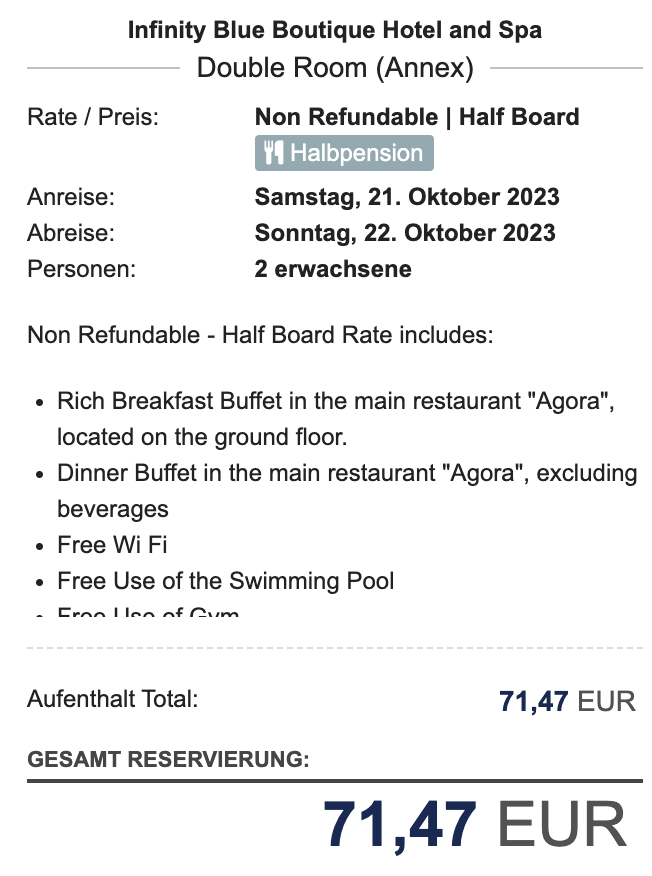Click the Aufenthalt Total price 71,47 EUR
Viewport: 652px width, 876px height.
(x=567, y=701)
